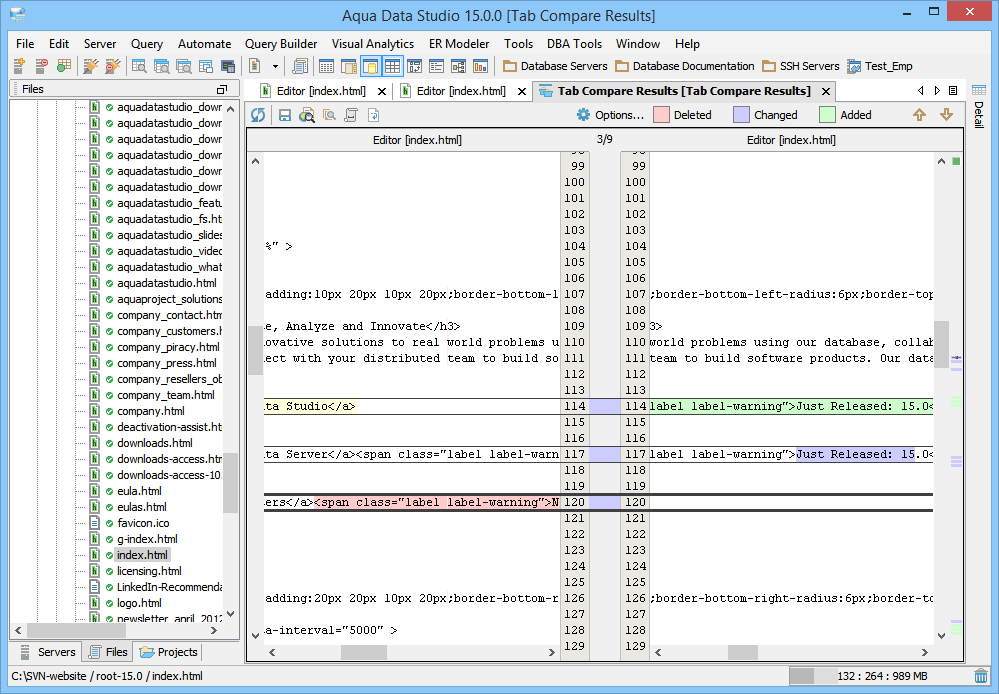Switch to the Projects tab
Screen dimensions: 999x694
(x=169, y=652)
